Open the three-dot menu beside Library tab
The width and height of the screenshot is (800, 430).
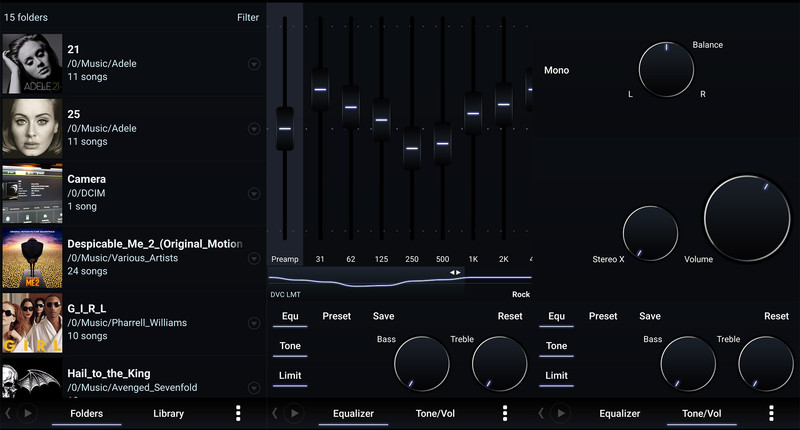(x=238, y=413)
